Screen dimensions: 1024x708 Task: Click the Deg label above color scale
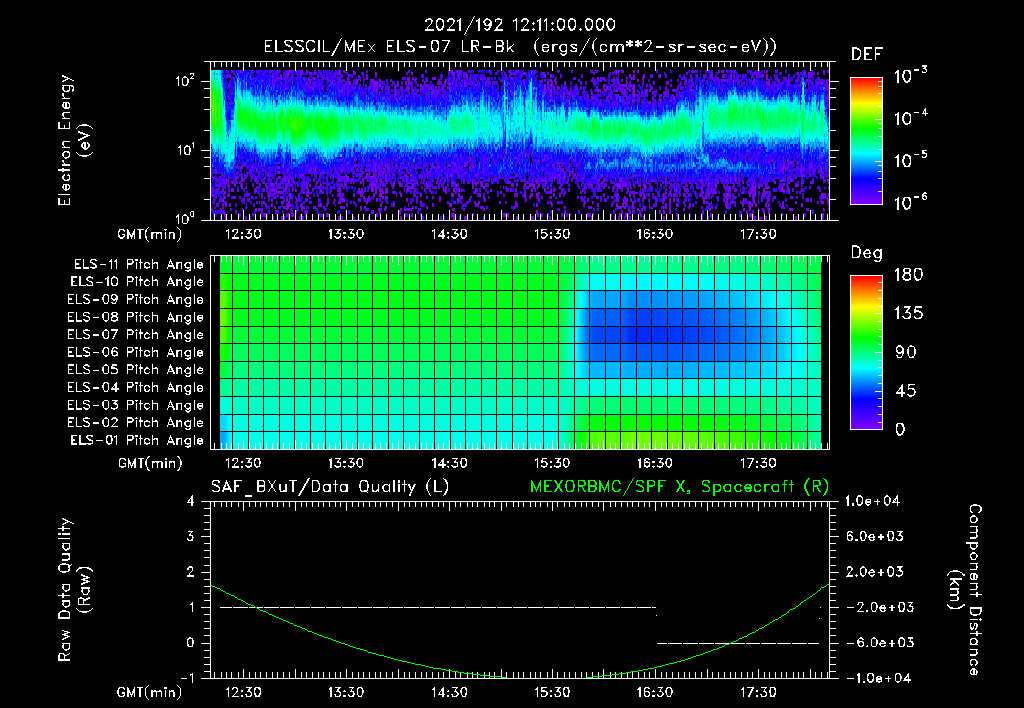(867, 253)
